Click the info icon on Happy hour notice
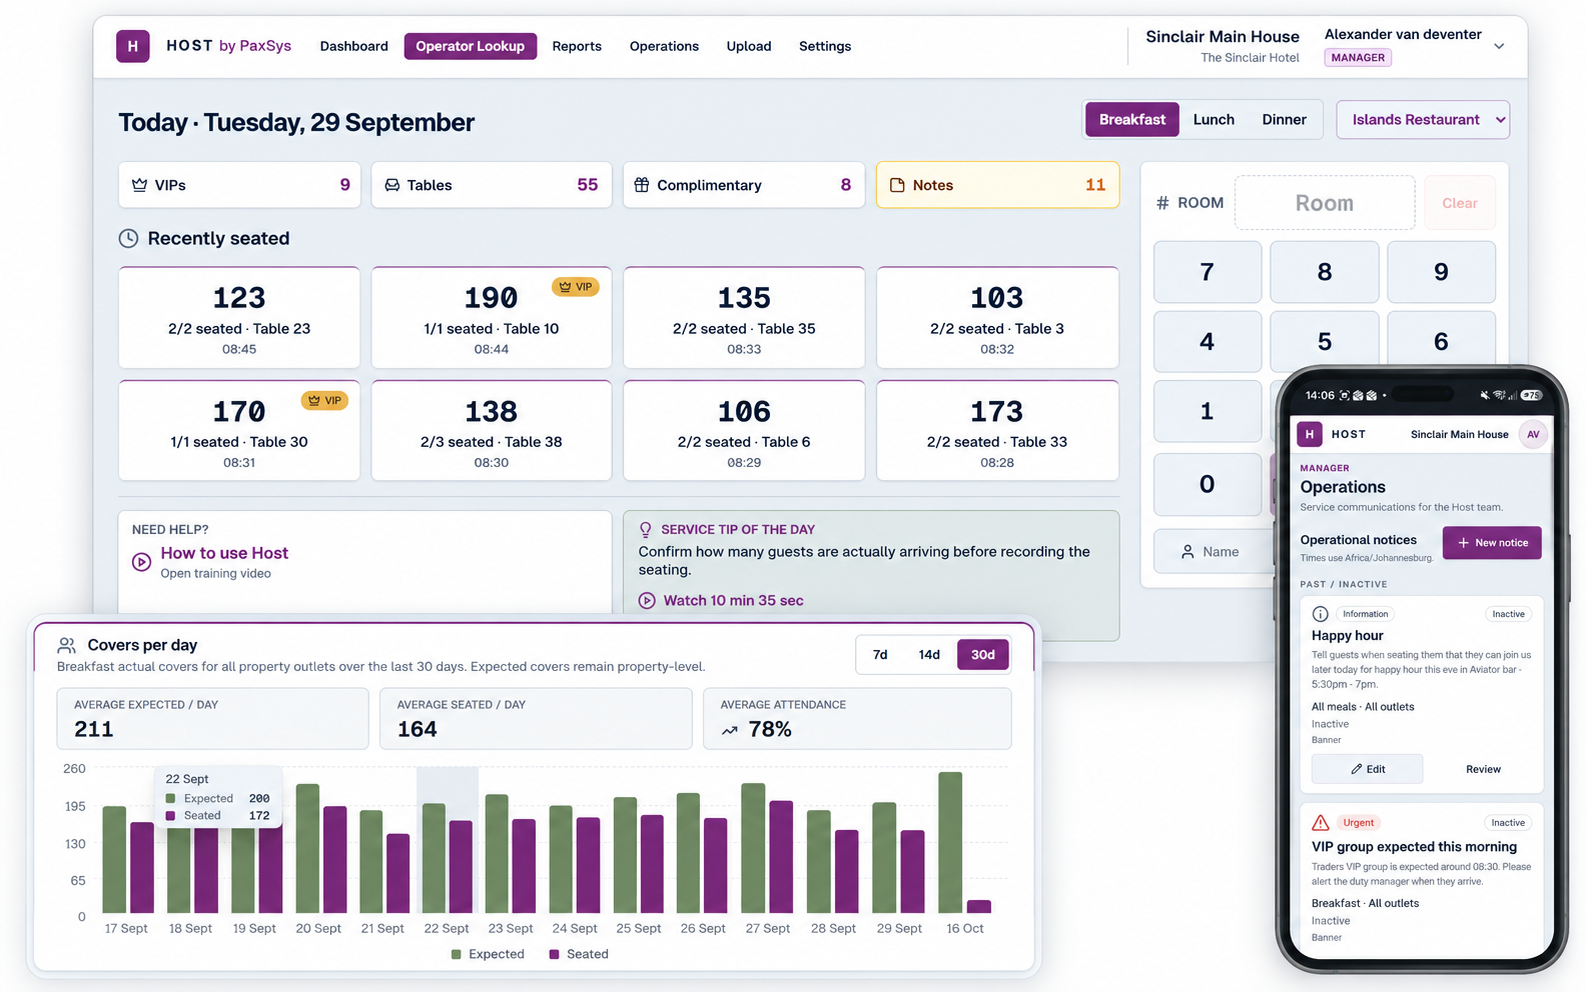Viewport: 1586px width, 992px height. pyautogui.click(x=1320, y=614)
